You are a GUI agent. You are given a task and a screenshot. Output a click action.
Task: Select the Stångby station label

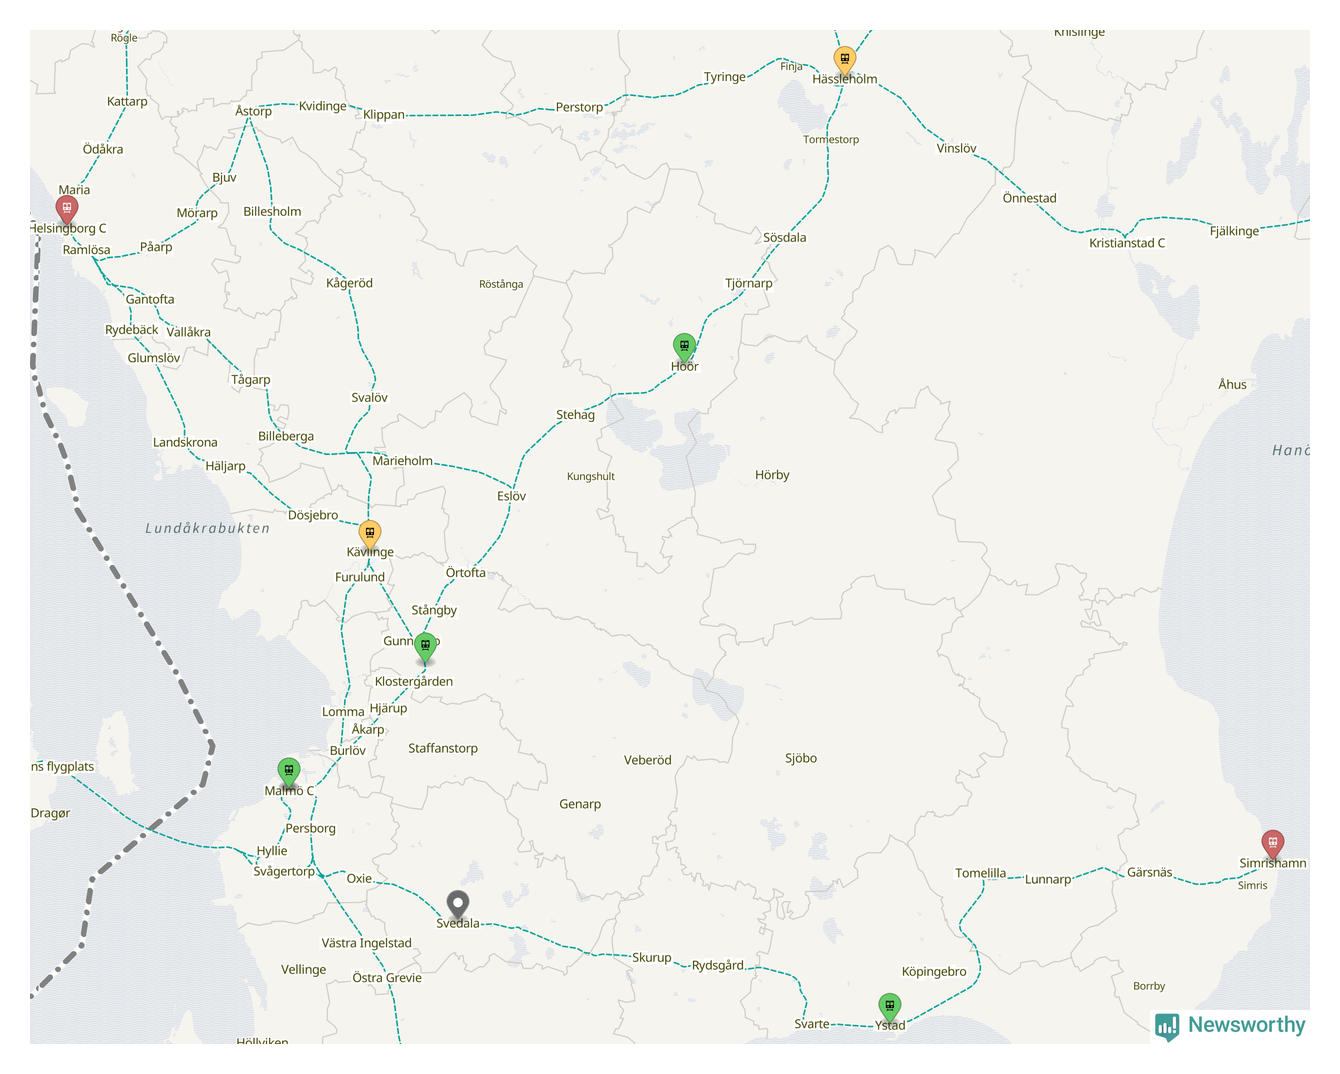tap(434, 610)
